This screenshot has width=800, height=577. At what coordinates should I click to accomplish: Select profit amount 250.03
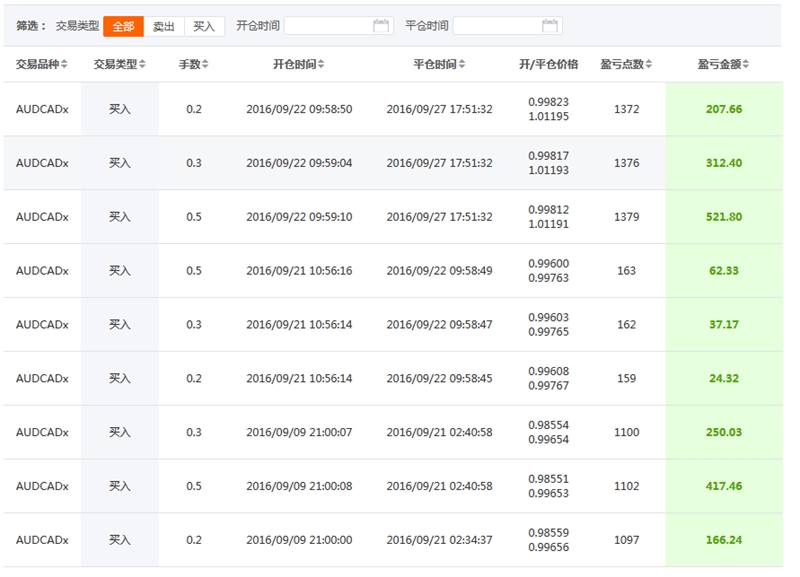tap(724, 432)
